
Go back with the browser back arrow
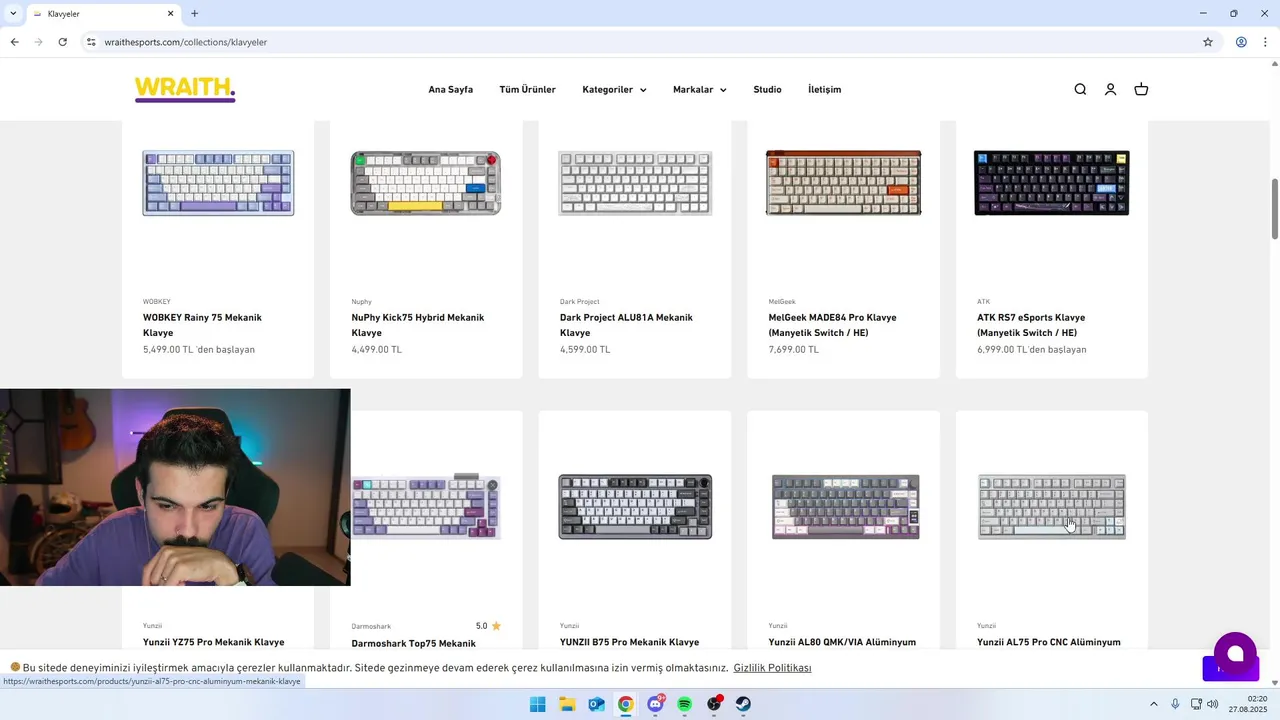(x=14, y=42)
